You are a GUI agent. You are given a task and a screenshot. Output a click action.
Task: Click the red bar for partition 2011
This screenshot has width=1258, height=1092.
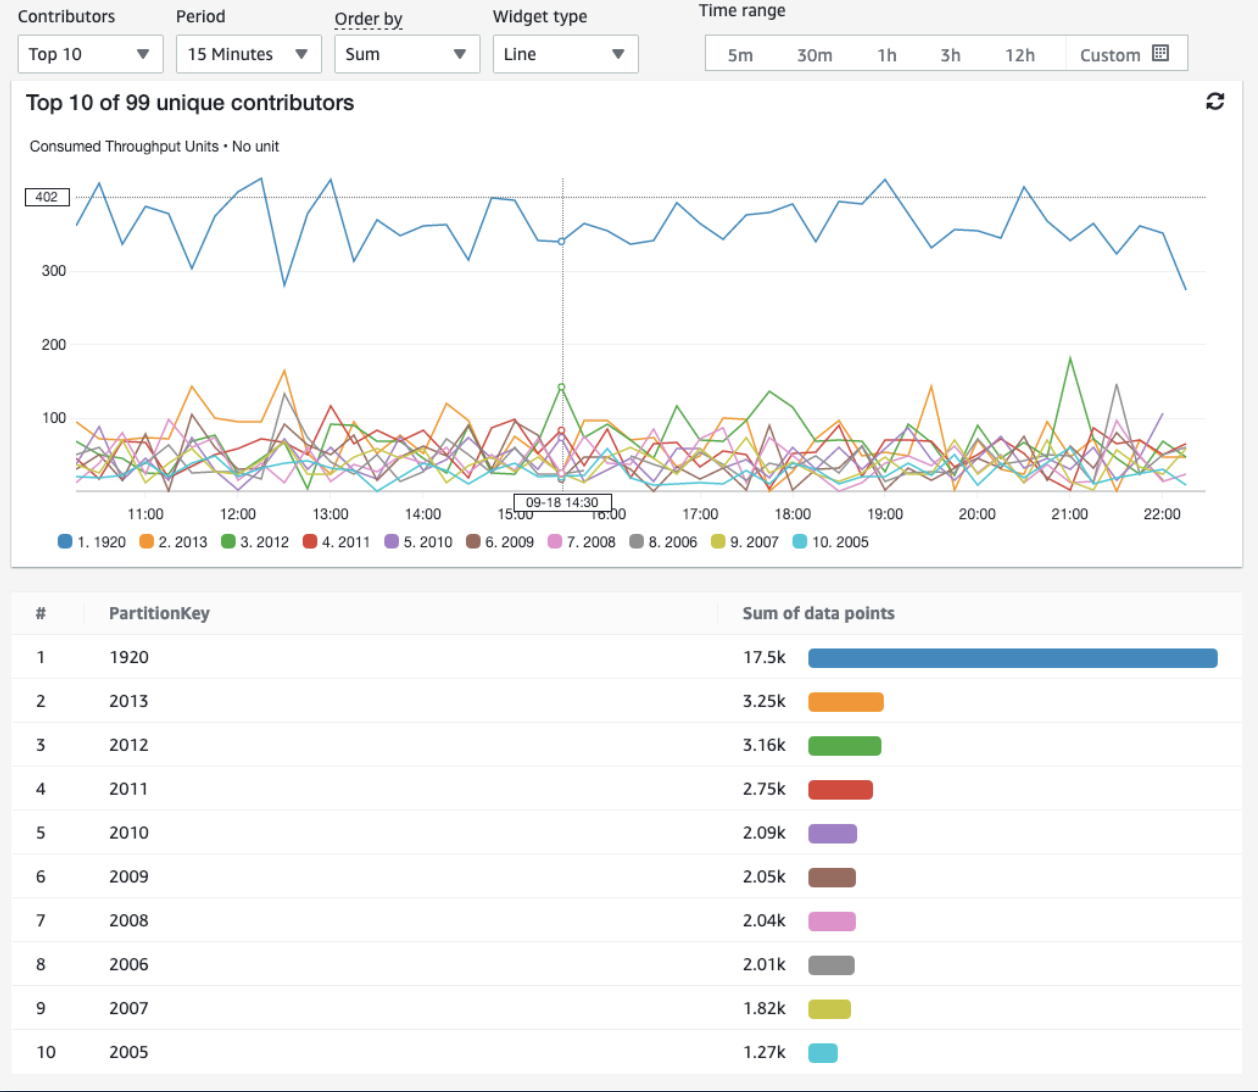tap(840, 790)
